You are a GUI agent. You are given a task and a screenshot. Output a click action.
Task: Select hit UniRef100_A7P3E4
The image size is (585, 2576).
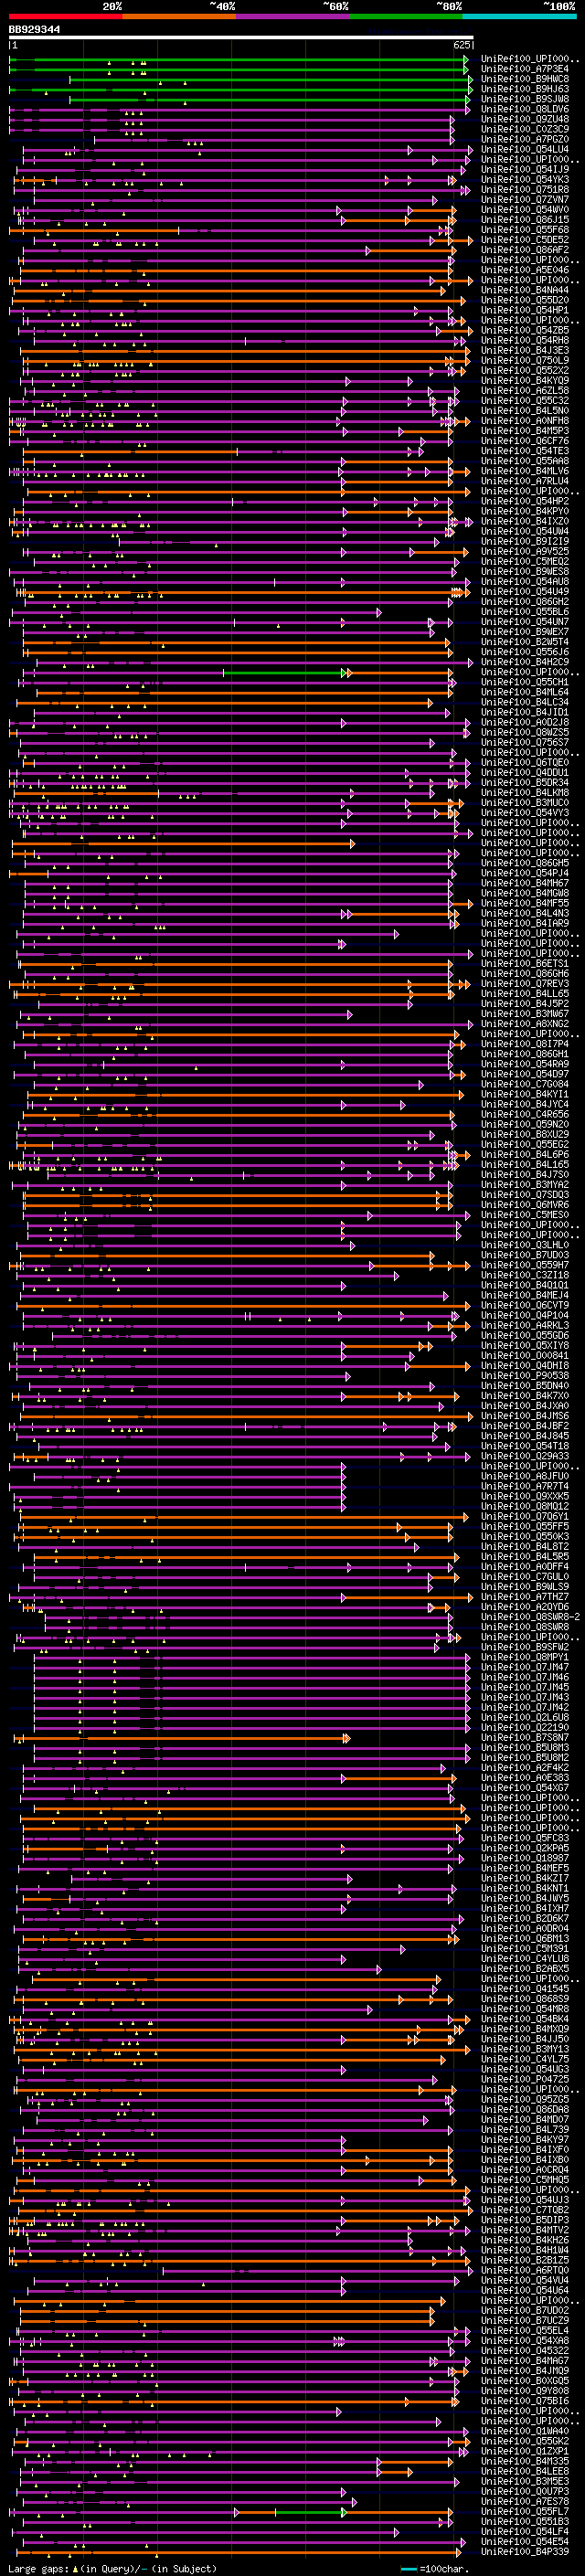coord(525,69)
